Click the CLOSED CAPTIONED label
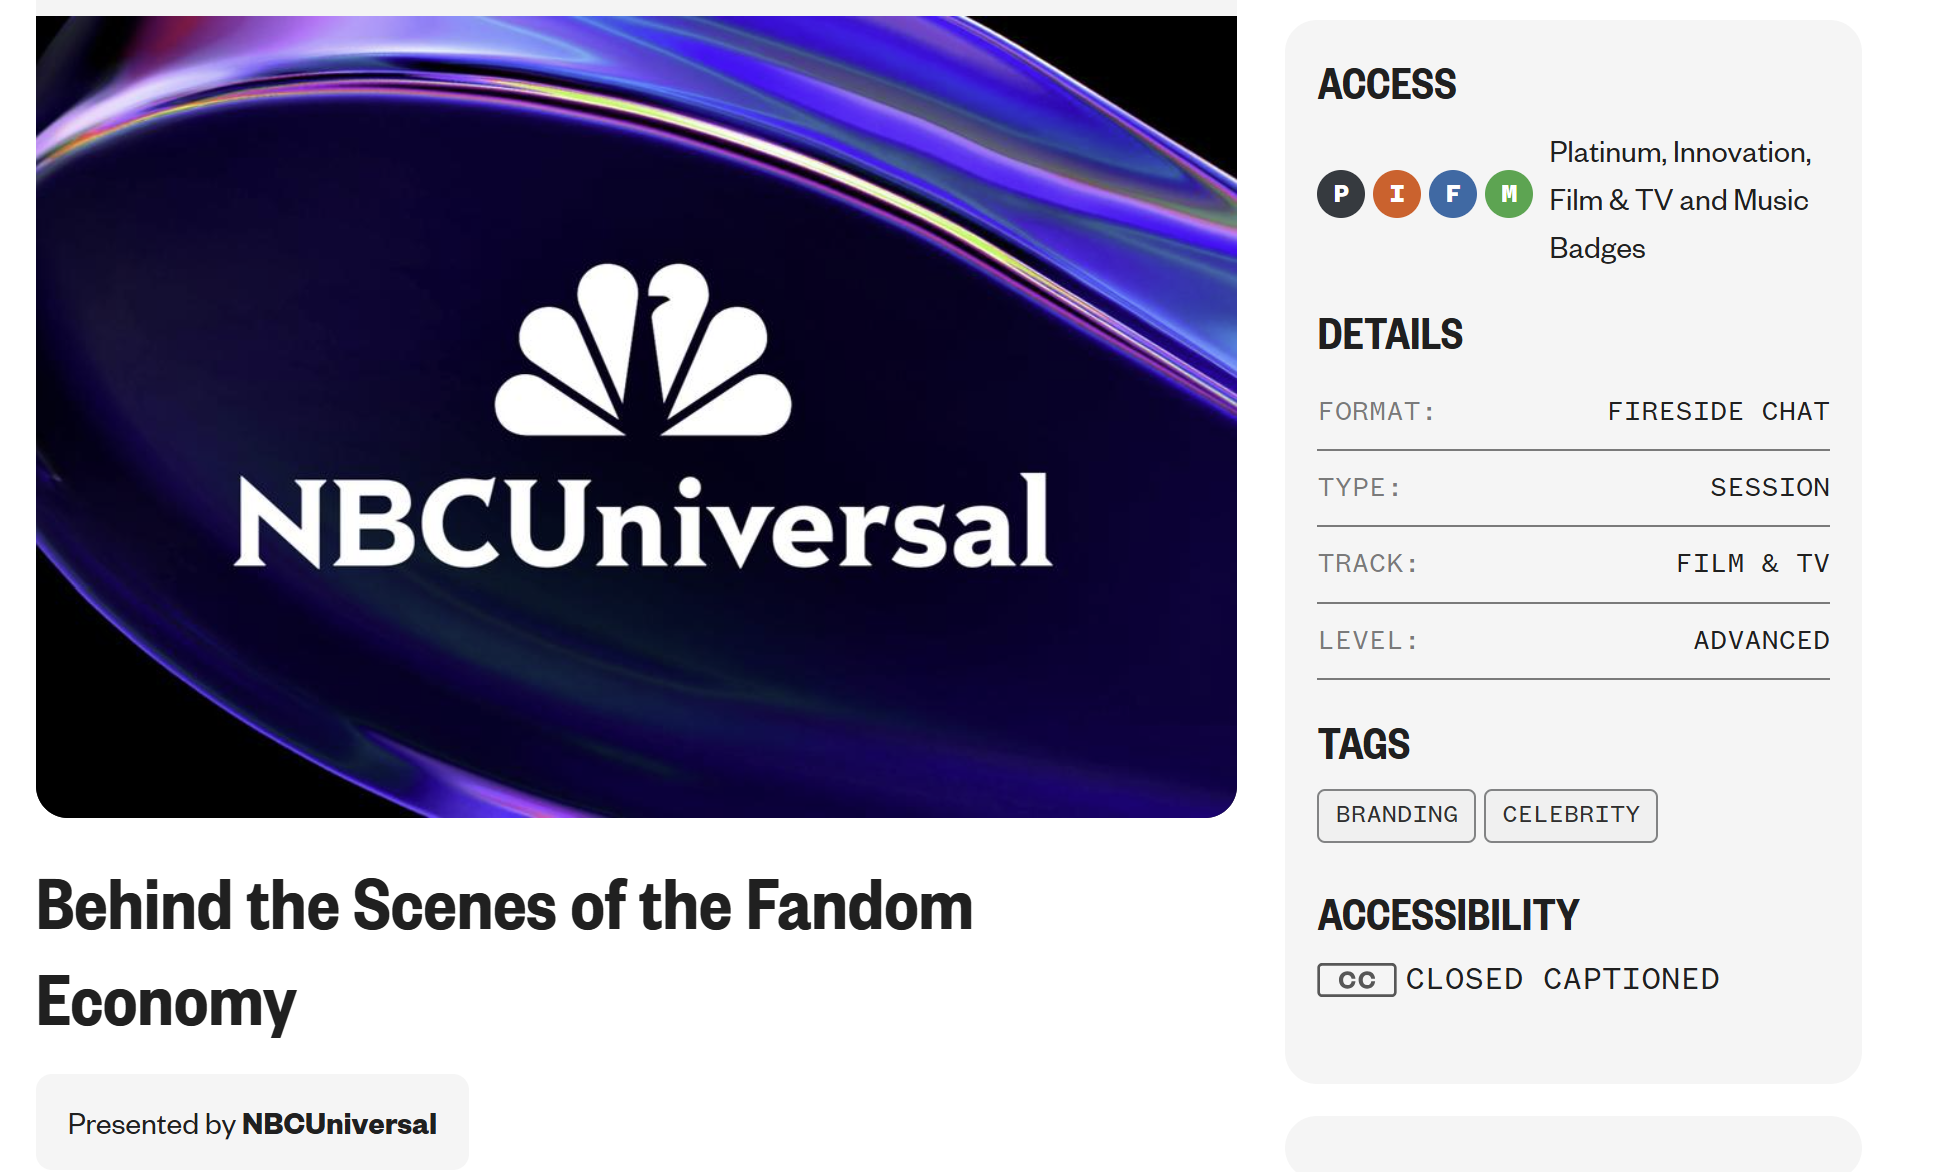The image size is (1944, 1172). (x=1562, y=979)
